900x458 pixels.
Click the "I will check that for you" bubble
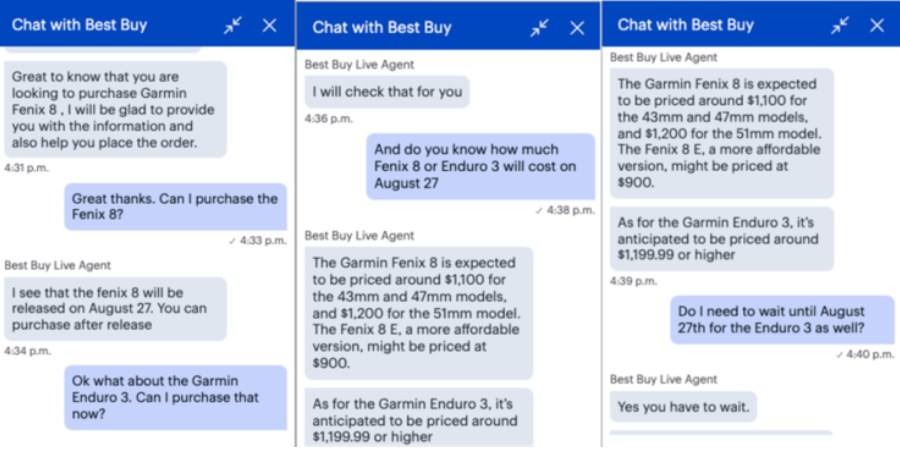coord(387,93)
